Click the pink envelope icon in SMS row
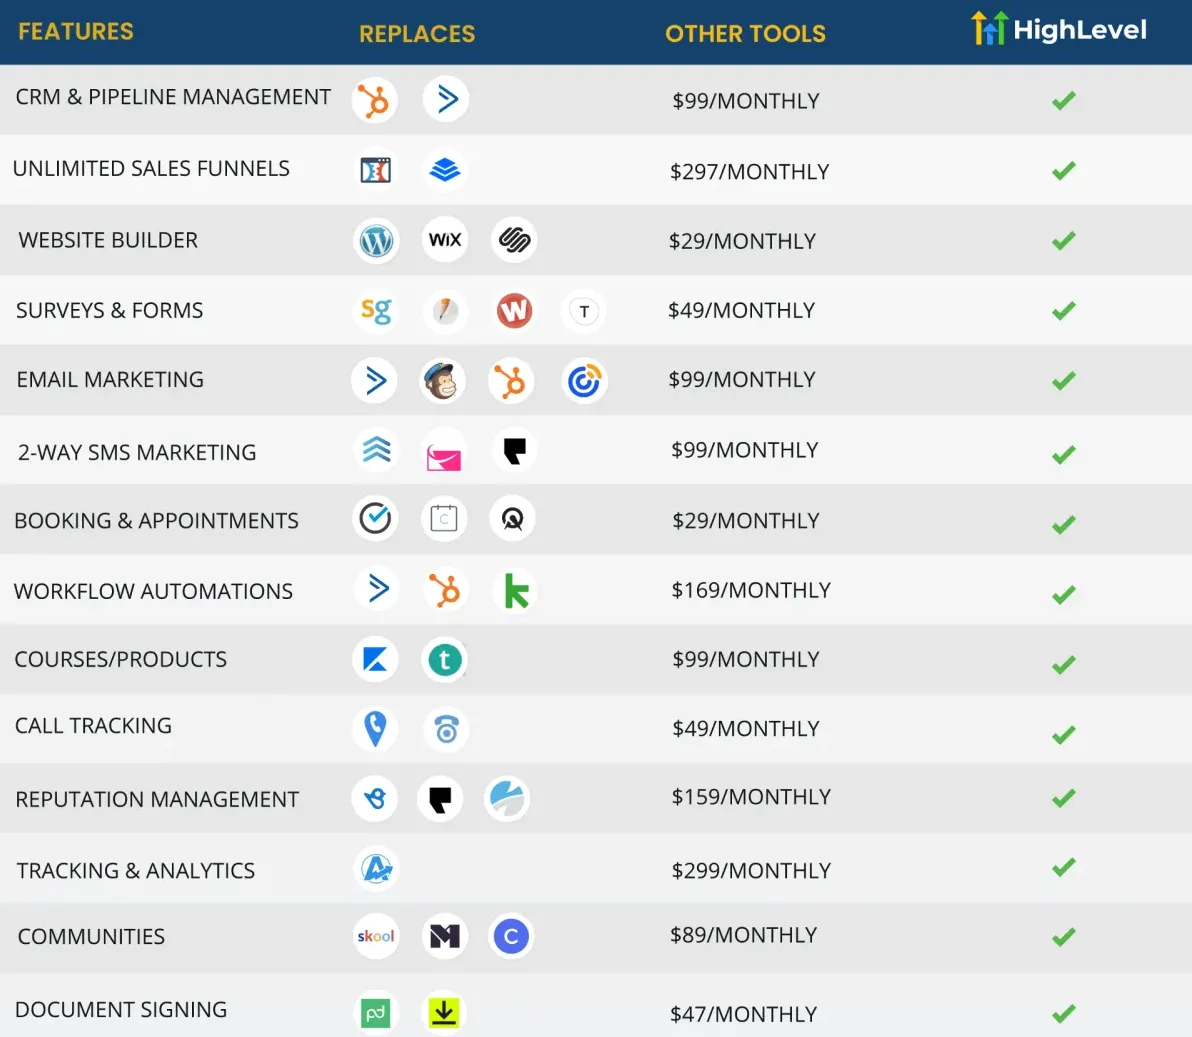 [444, 458]
